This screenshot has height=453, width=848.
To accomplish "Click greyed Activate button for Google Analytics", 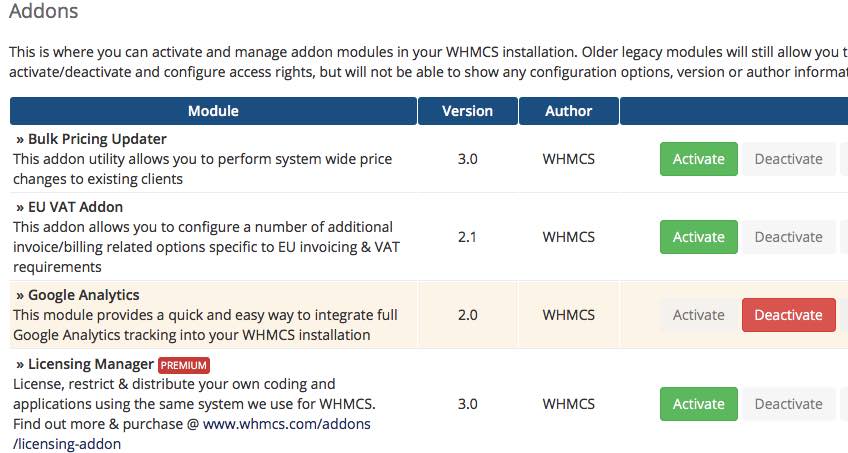I will (698, 315).
